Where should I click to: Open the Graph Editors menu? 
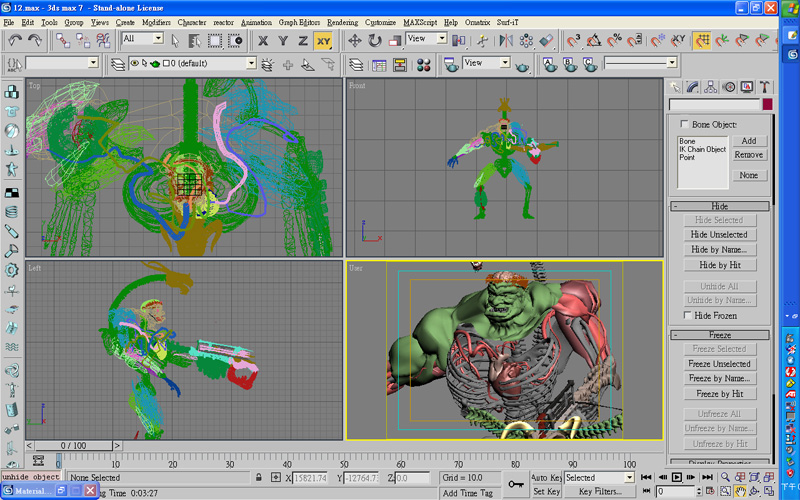click(x=299, y=22)
